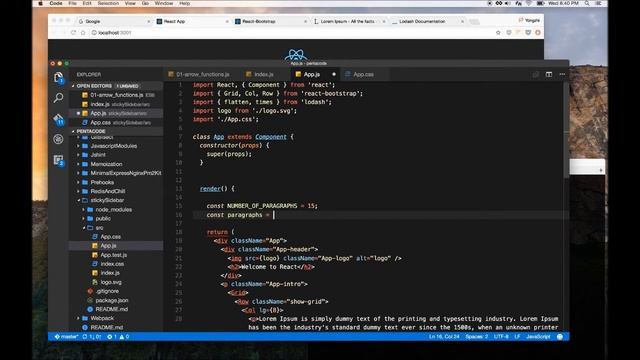Click the Ln 16, Col 24 cursor position
This screenshot has width=640, height=360.
(x=444, y=337)
